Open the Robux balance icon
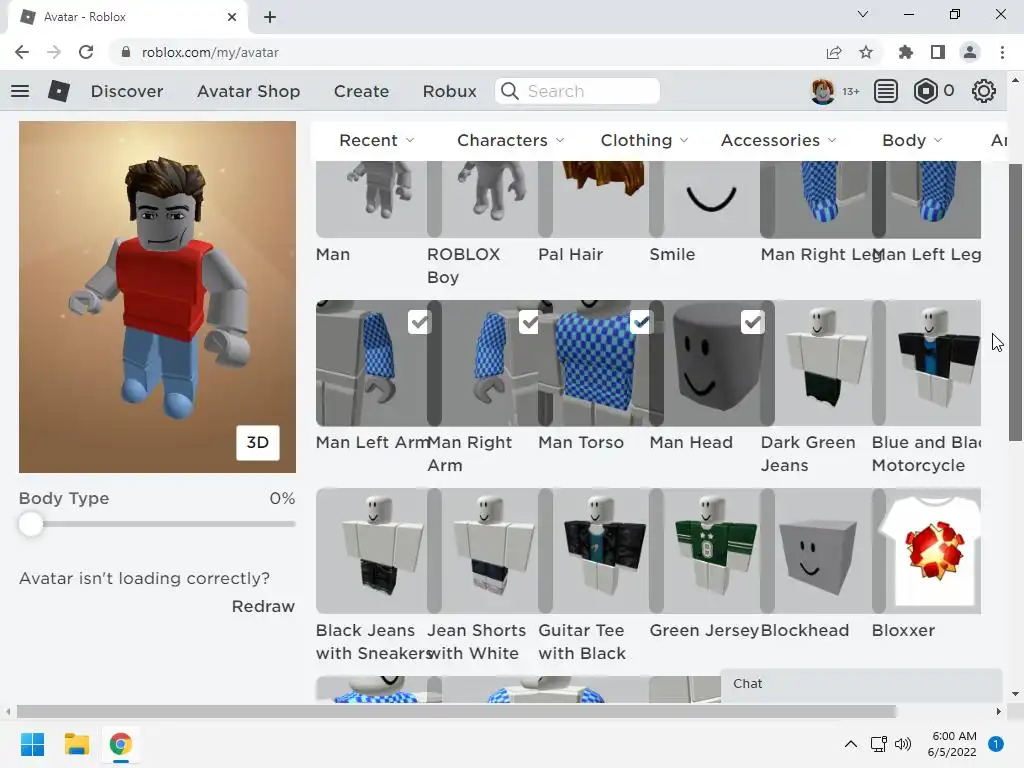The width and height of the screenshot is (1024, 768). coord(925,91)
